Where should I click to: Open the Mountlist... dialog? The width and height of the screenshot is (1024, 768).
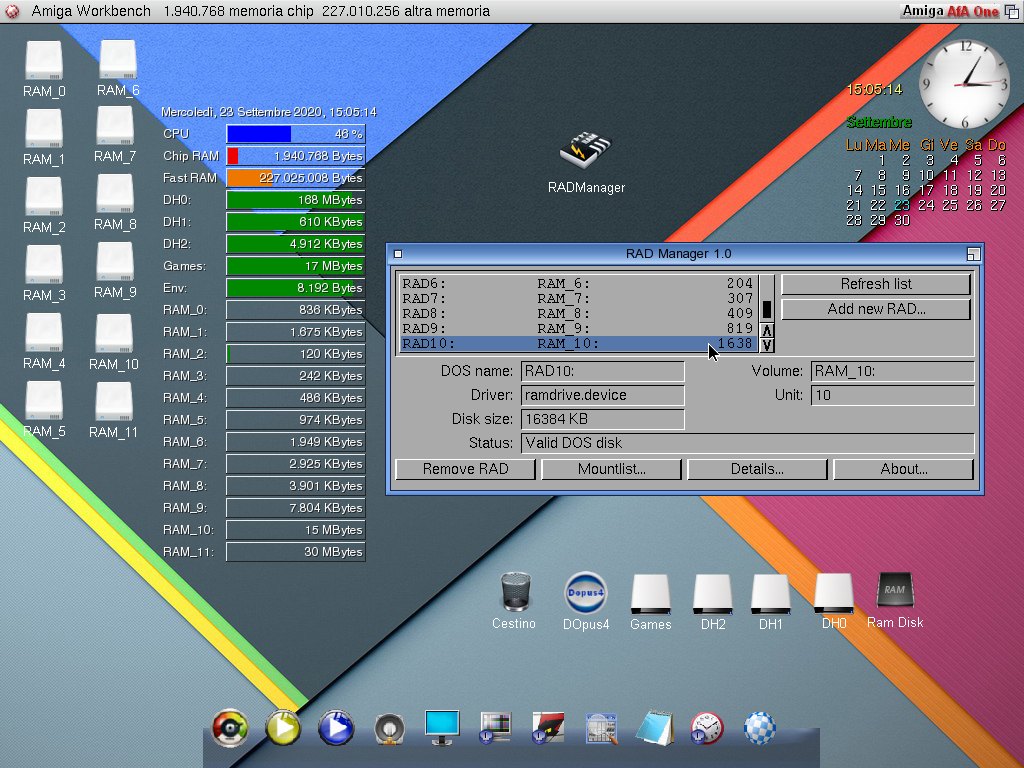click(x=611, y=469)
